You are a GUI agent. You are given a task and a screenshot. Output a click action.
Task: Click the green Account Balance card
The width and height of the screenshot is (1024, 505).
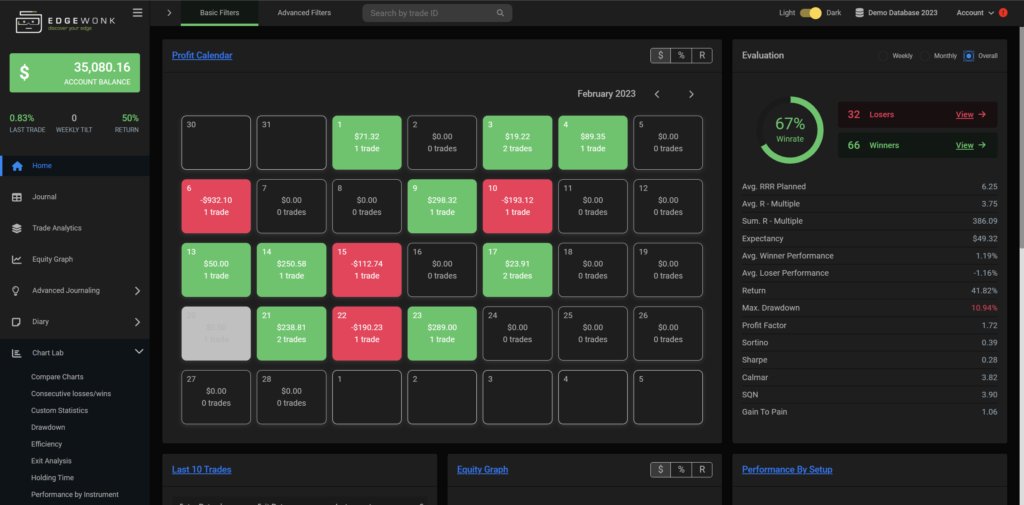click(74, 73)
